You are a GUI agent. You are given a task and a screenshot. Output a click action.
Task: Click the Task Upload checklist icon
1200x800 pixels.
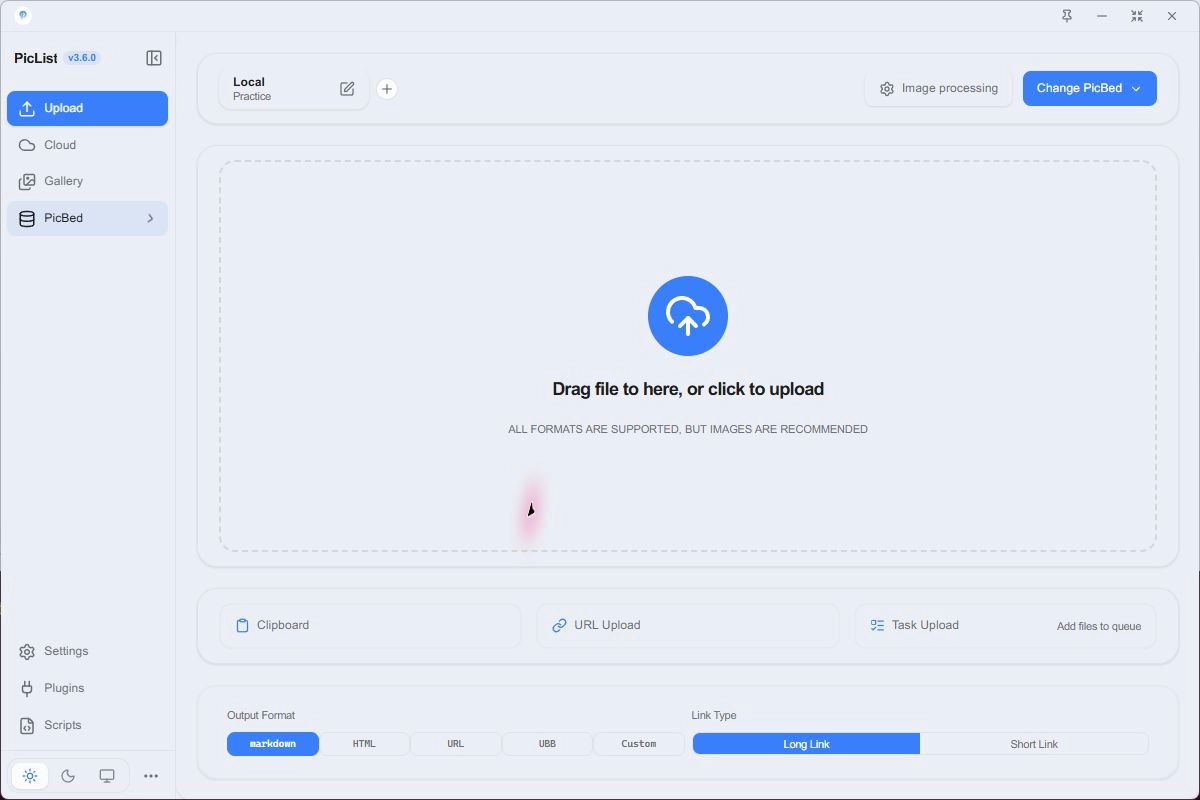[x=877, y=626]
